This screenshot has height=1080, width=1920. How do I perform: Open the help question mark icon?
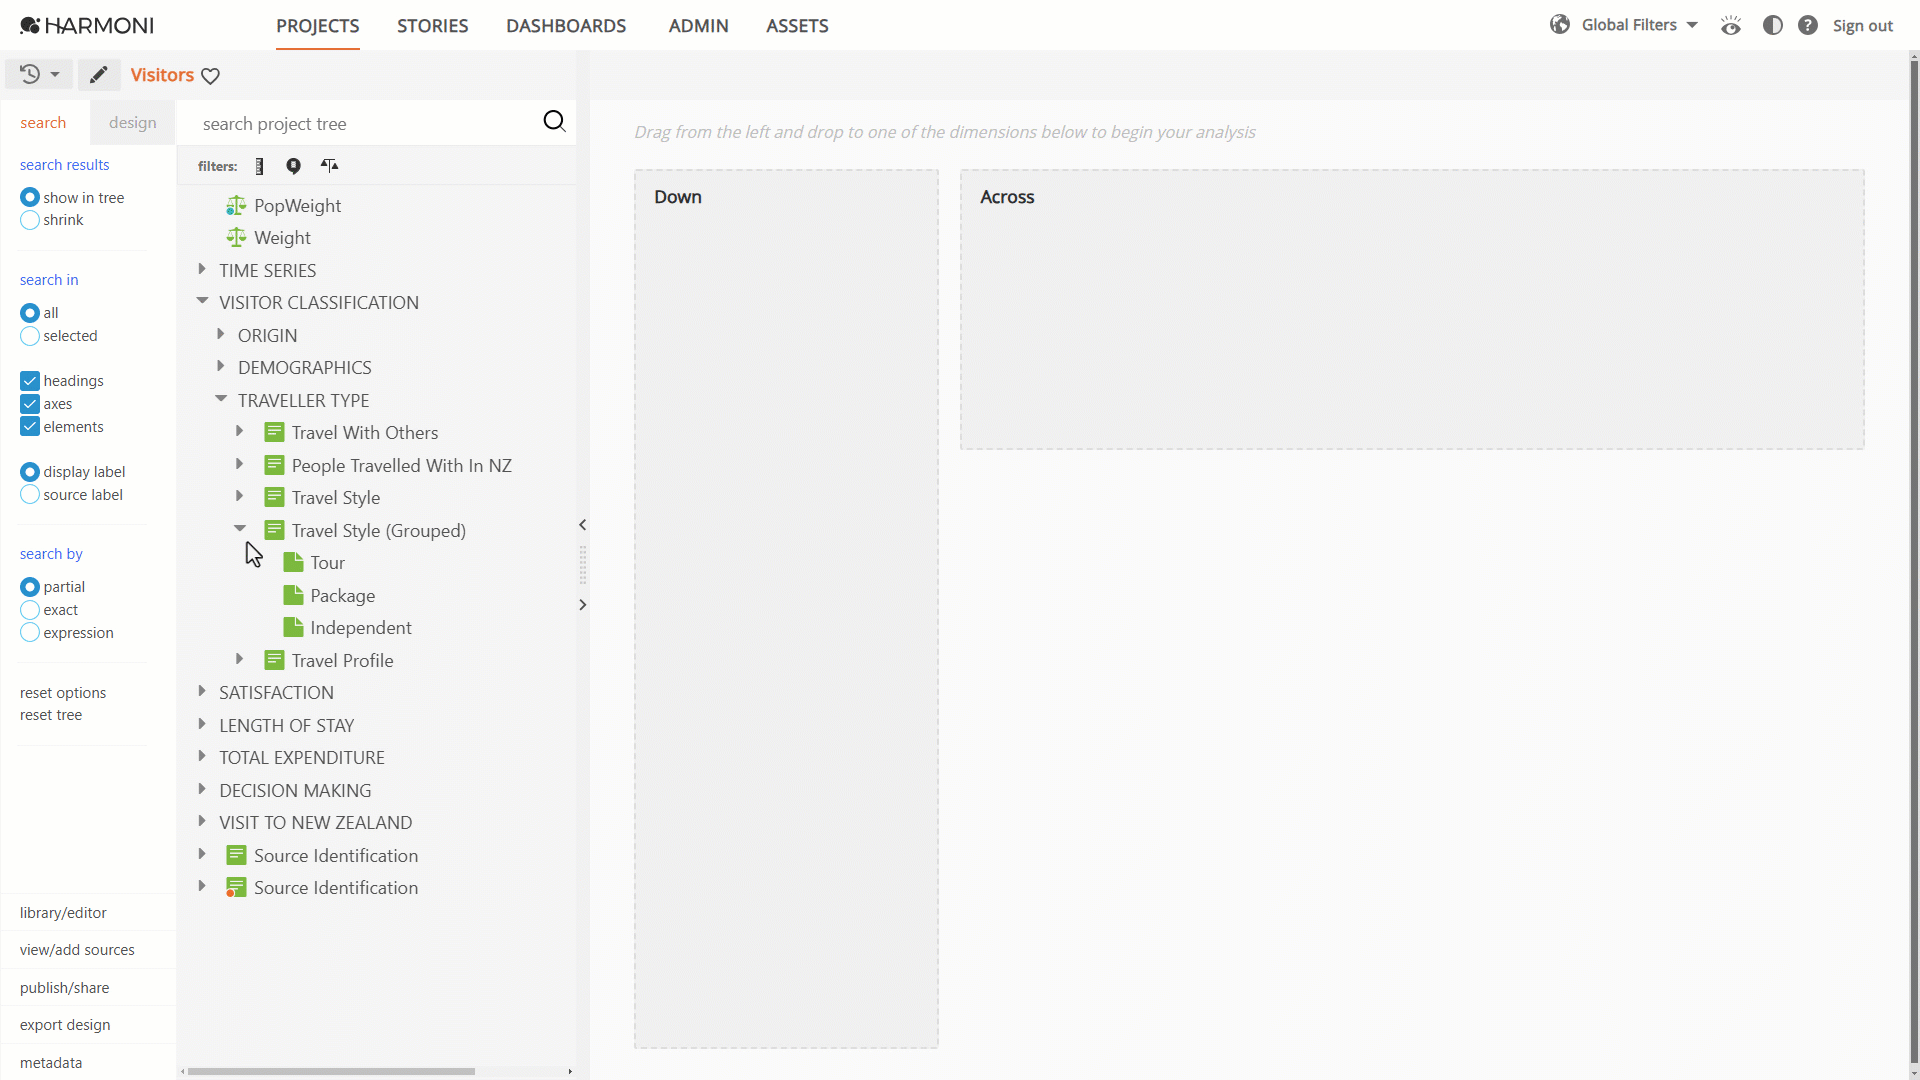(x=1807, y=26)
